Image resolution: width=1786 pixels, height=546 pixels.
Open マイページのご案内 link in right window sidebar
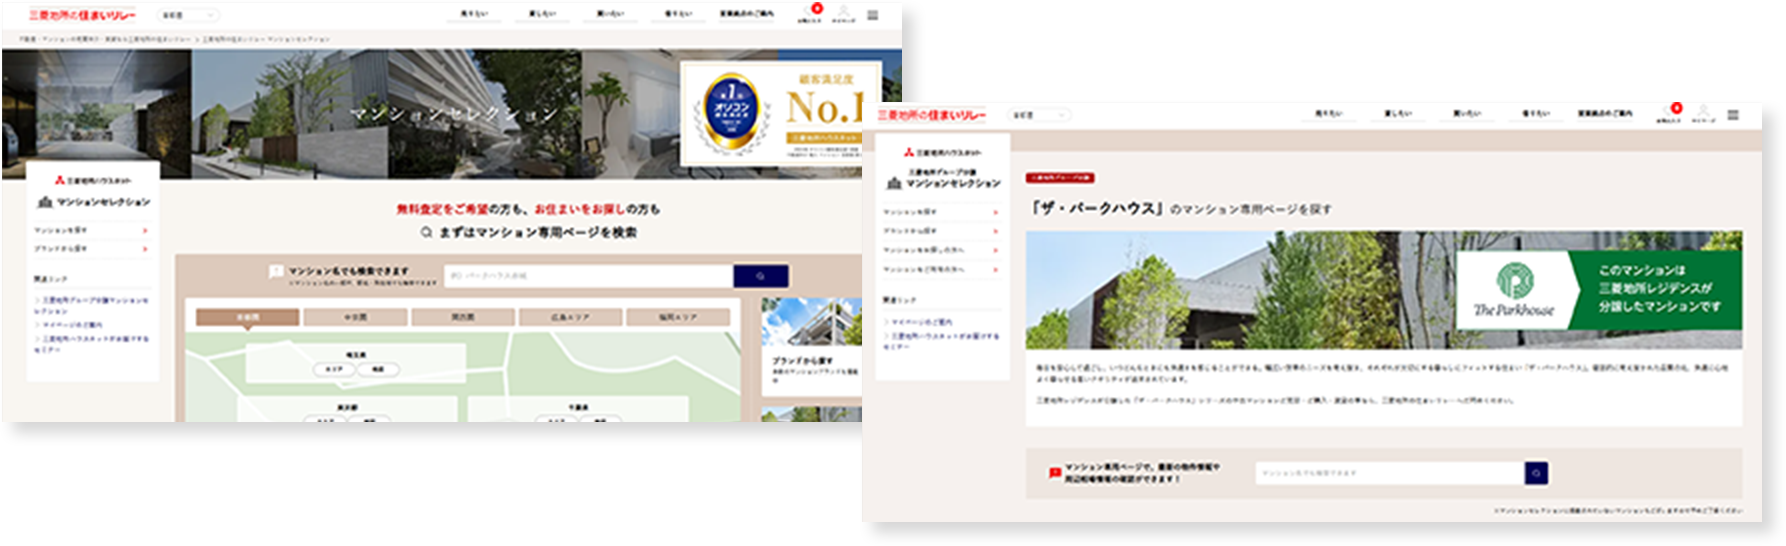[922, 322]
